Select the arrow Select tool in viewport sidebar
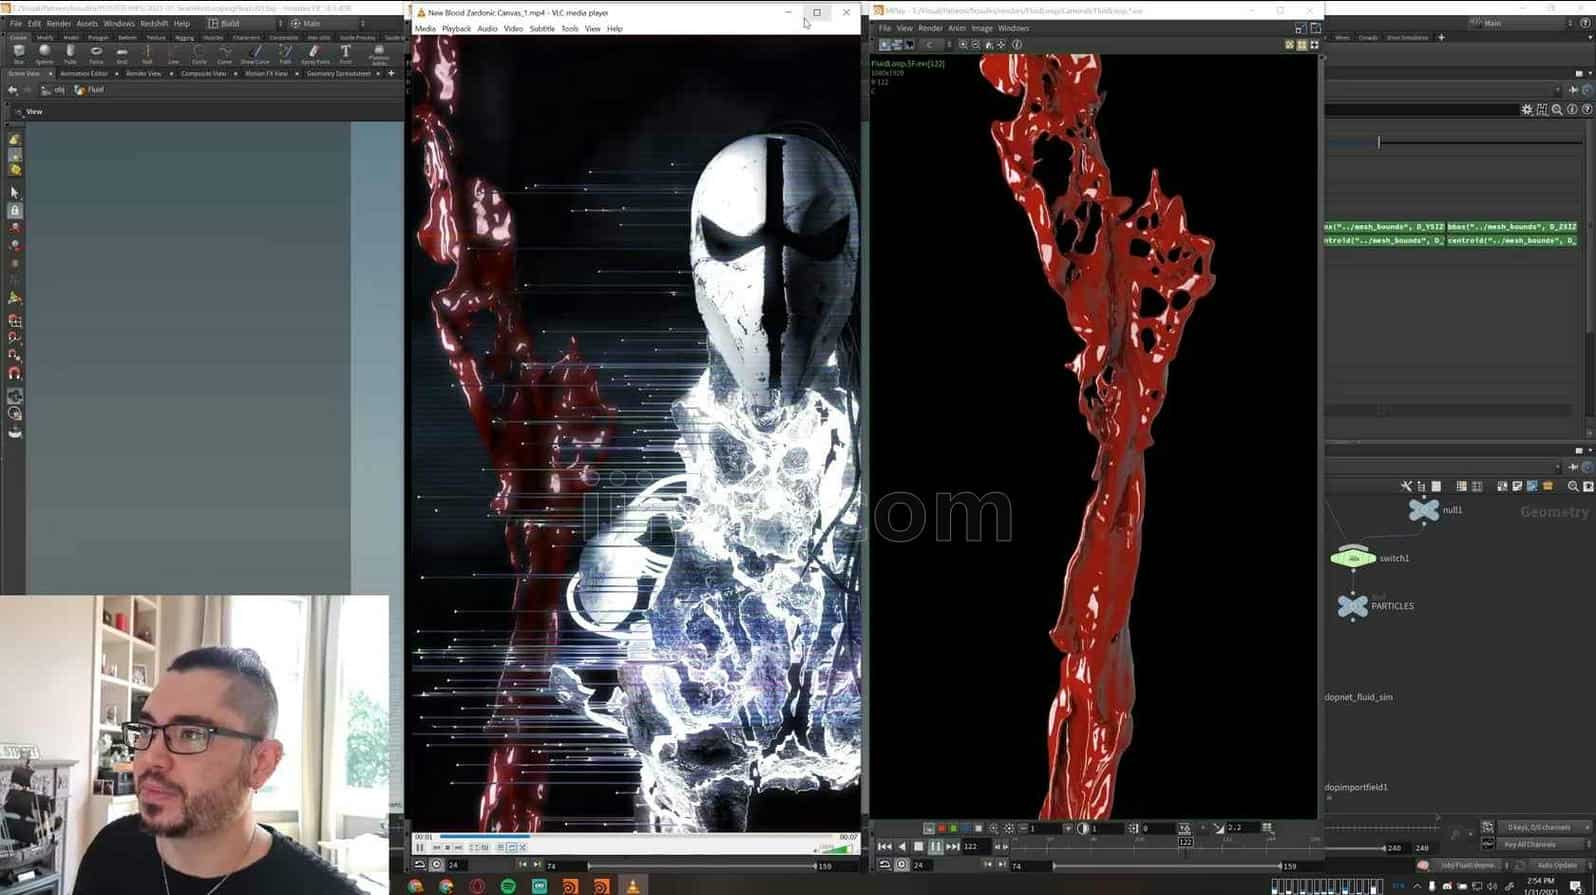 14,192
